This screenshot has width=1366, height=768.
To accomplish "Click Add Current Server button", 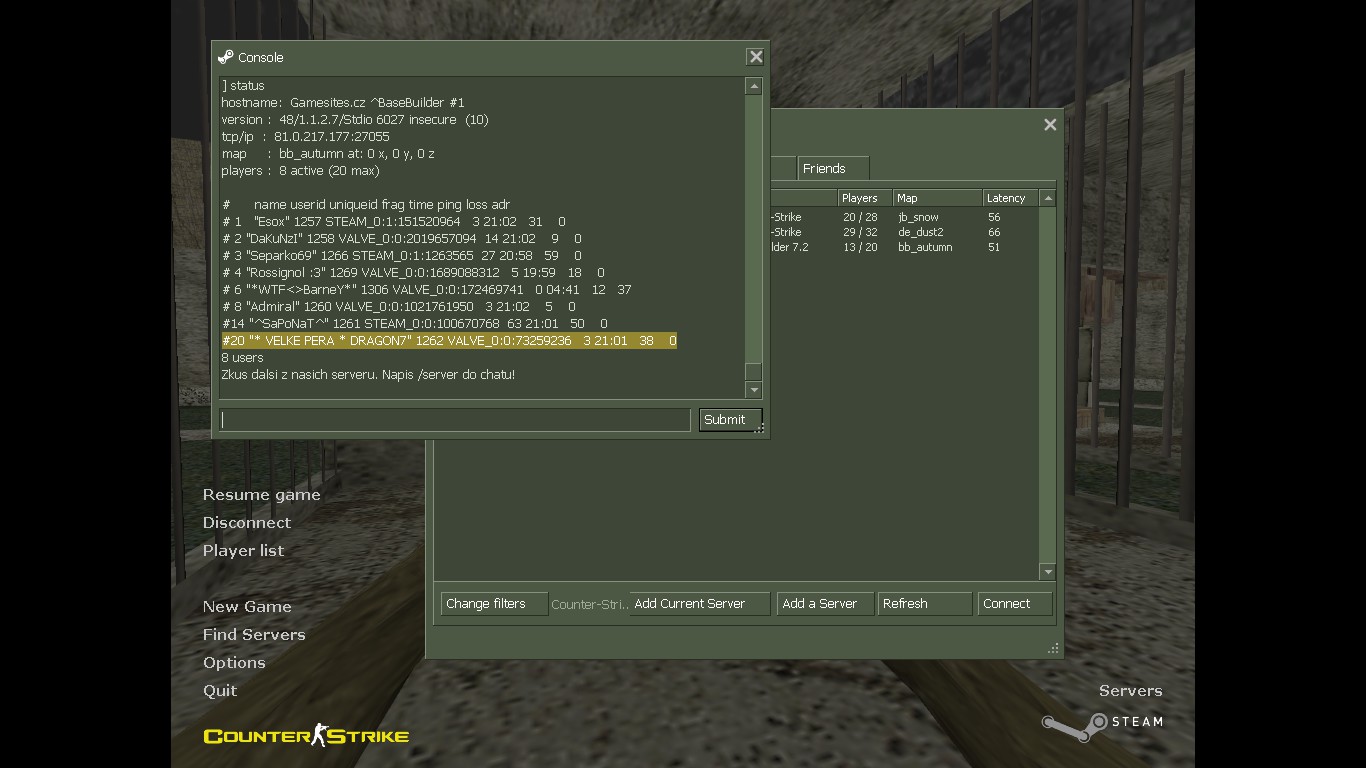I will tap(701, 604).
